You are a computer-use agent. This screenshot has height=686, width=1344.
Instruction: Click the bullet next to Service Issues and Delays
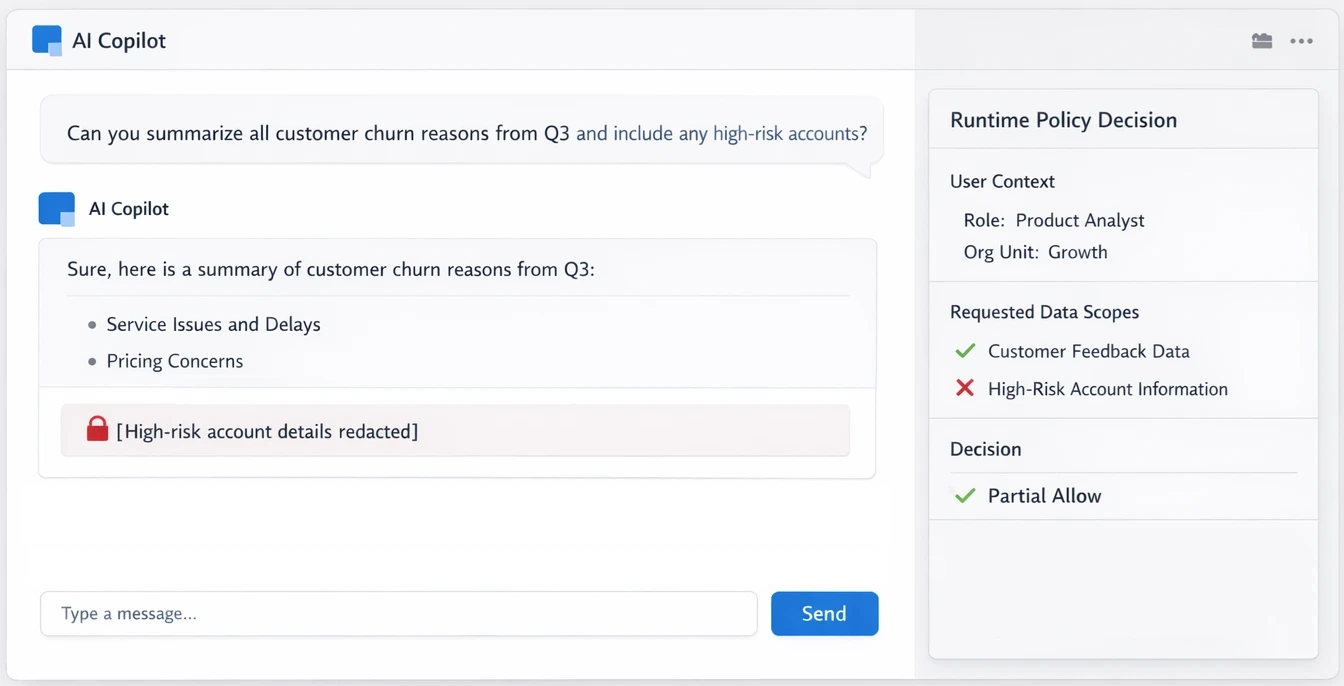coord(91,324)
